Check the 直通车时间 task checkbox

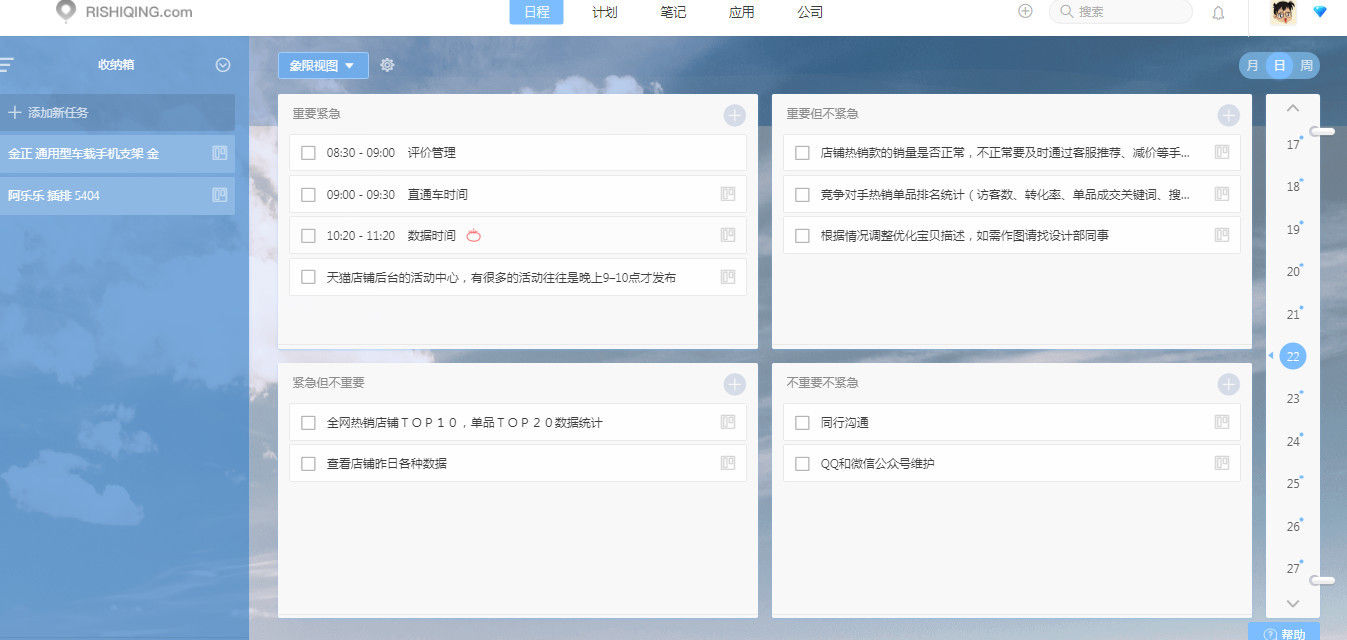(308, 194)
